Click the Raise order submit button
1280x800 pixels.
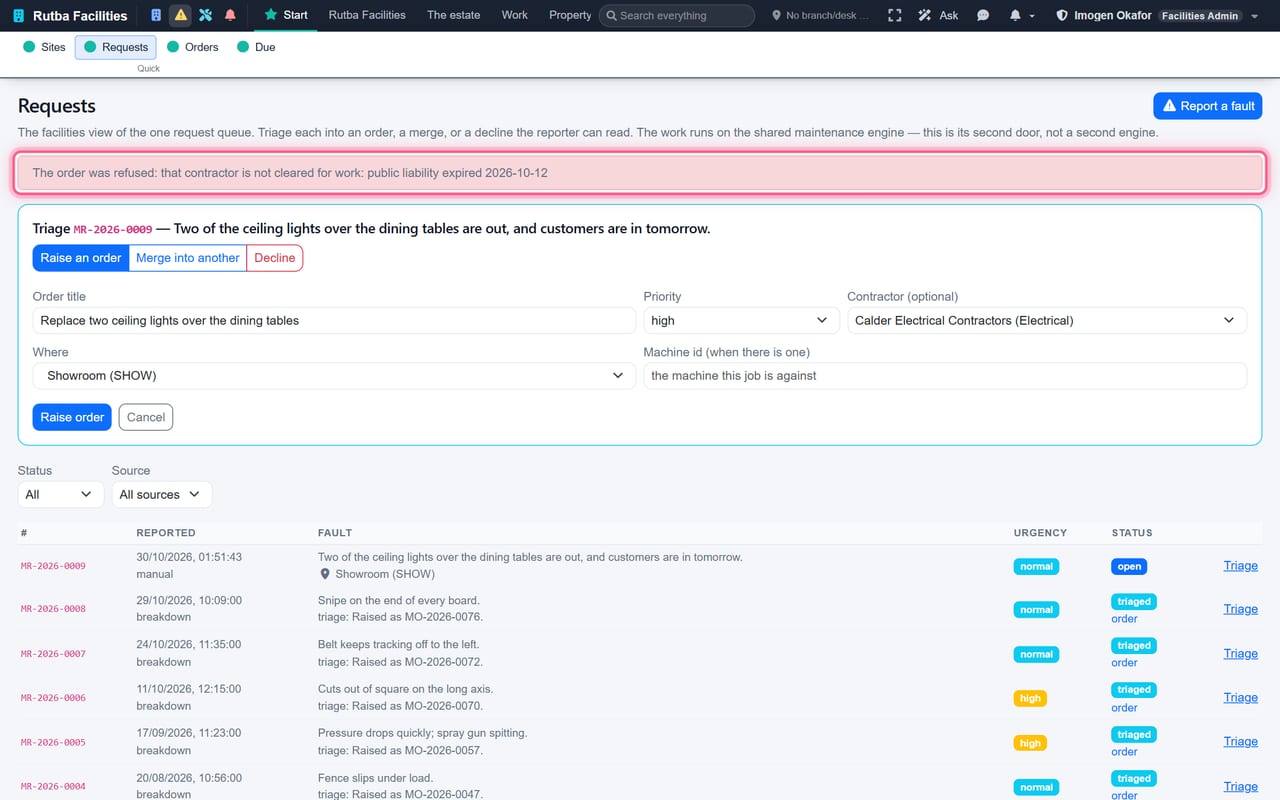coord(72,417)
